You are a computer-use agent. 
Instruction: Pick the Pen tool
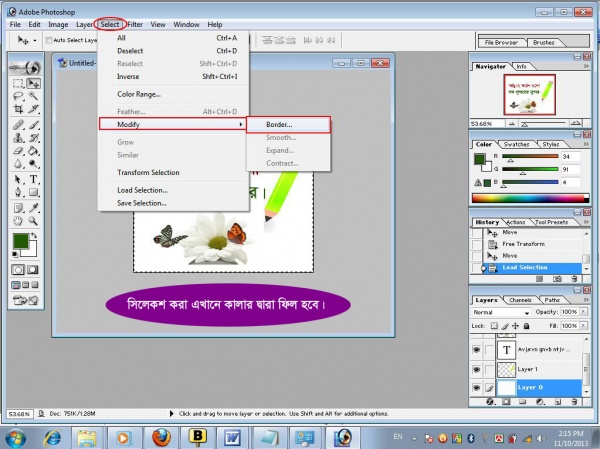[x=18, y=192]
